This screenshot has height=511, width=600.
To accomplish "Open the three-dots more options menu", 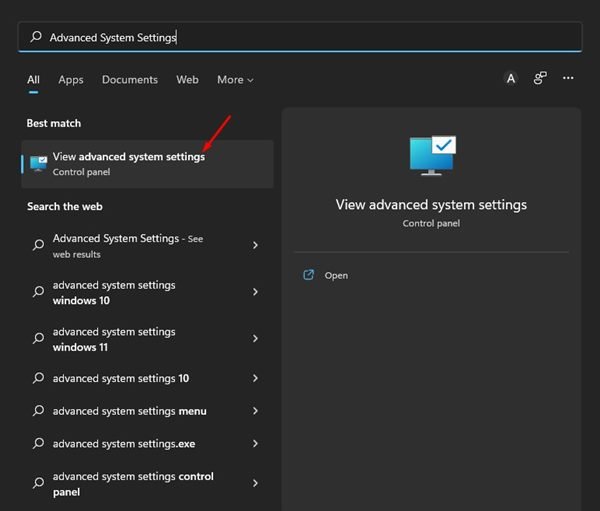I will tap(568, 79).
